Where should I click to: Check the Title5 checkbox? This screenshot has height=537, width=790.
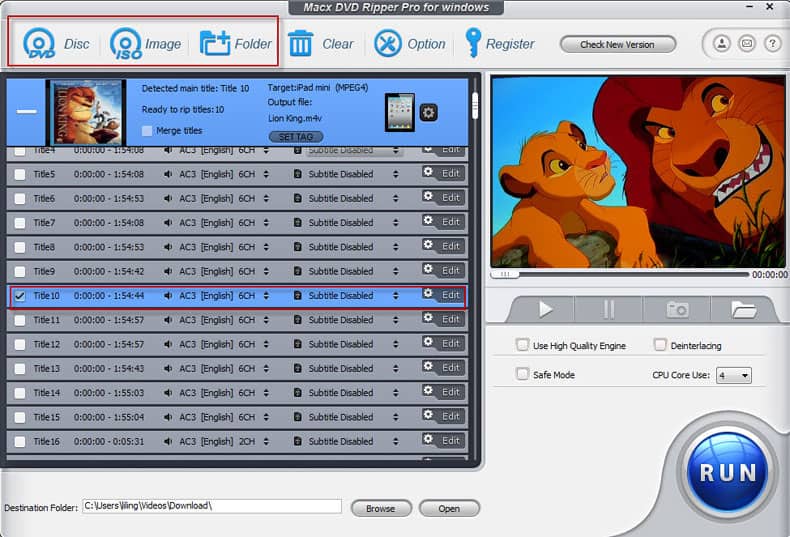click(x=20, y=174)
